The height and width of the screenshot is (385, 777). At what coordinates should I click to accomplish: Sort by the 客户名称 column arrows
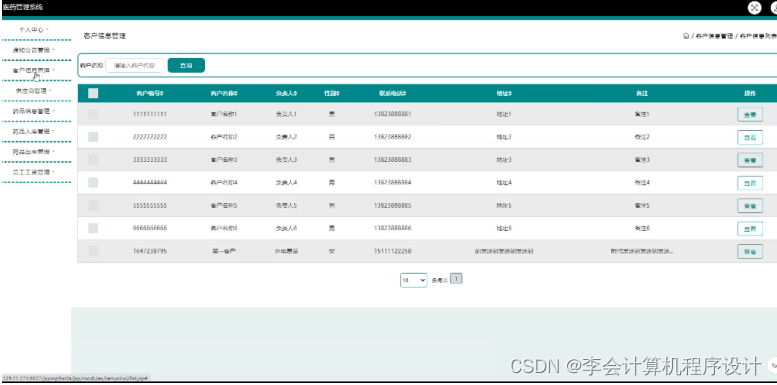click(236, 94)
